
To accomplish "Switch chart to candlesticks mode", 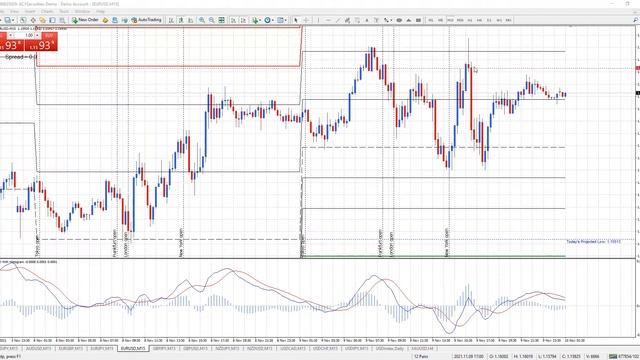I will click(x=181, y=20).
